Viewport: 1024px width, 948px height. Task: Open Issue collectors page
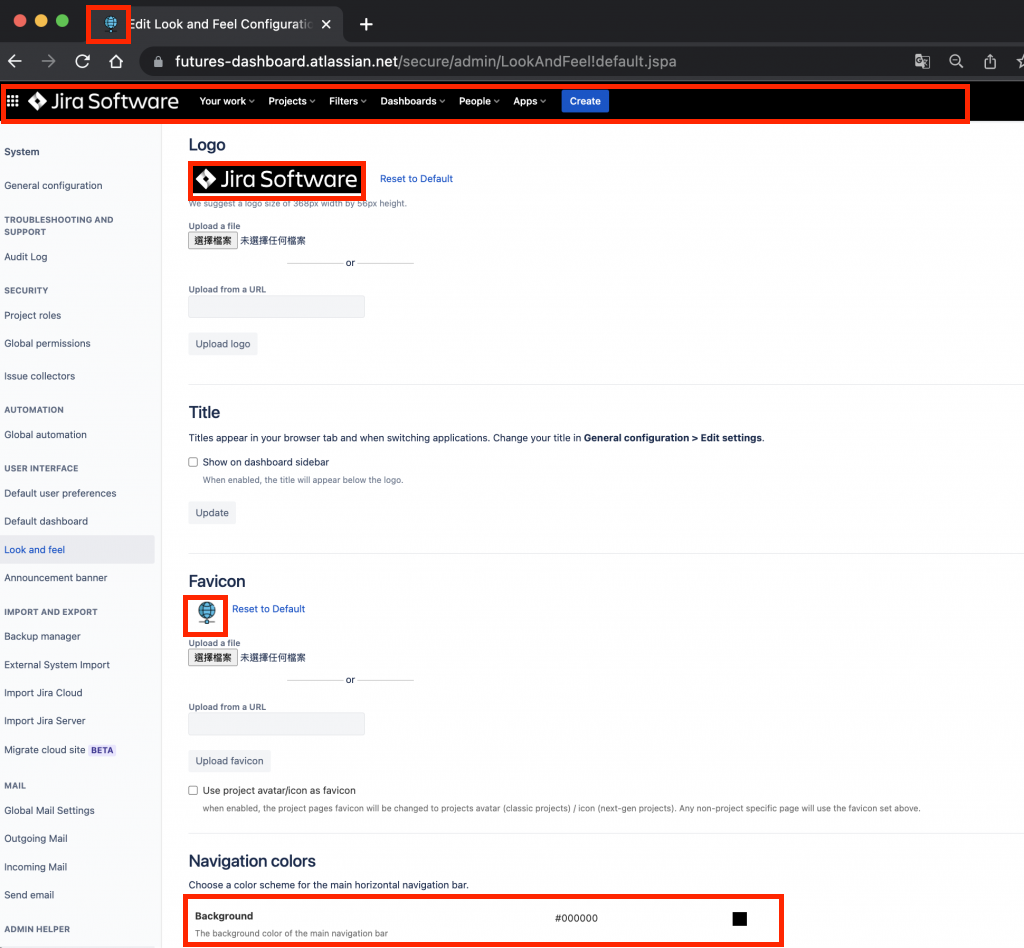coord(39,376)
